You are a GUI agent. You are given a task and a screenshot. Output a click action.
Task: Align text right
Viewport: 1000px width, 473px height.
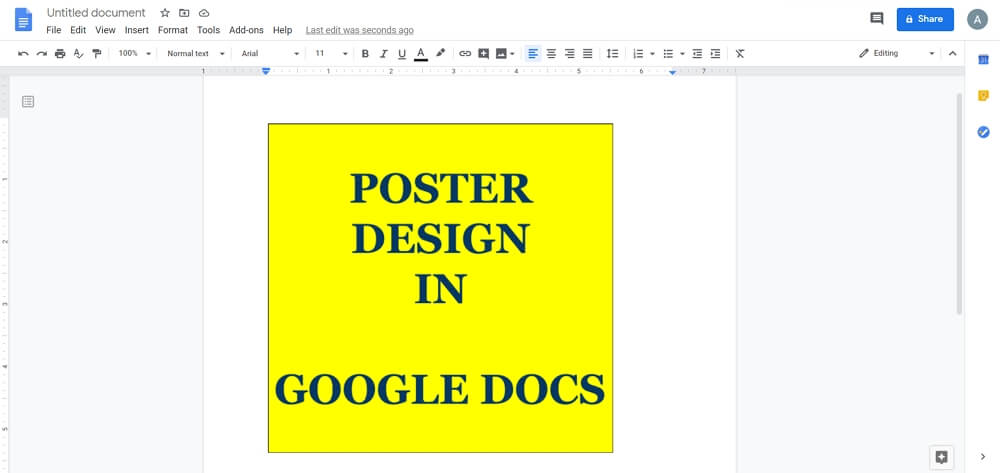click(570, 54)
